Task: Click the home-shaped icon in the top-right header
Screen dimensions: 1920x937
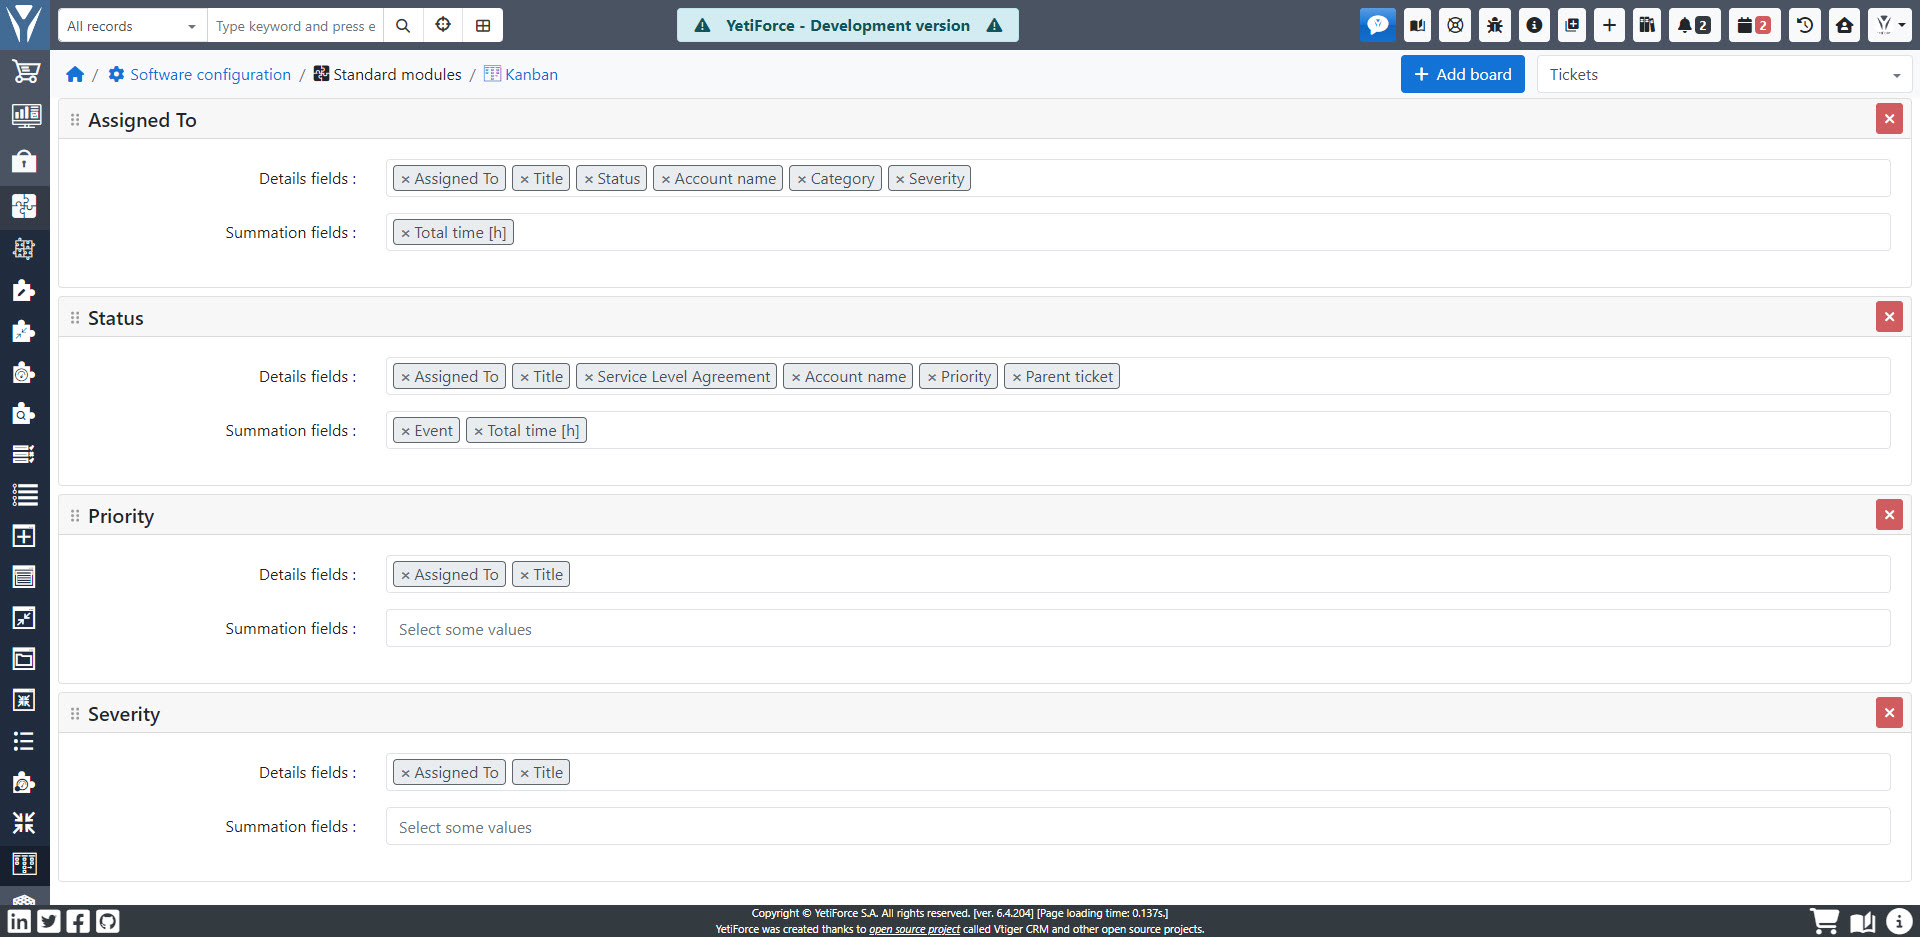Action: [1844, 25]
